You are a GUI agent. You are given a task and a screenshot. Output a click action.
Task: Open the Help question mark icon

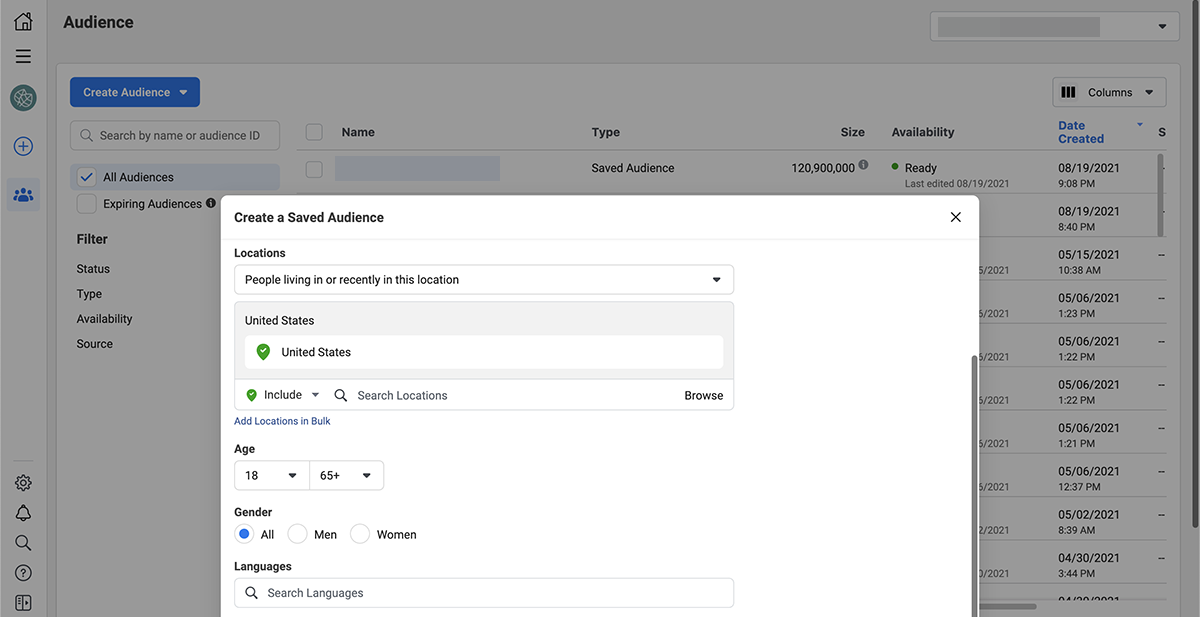click(x=23, y=573)
